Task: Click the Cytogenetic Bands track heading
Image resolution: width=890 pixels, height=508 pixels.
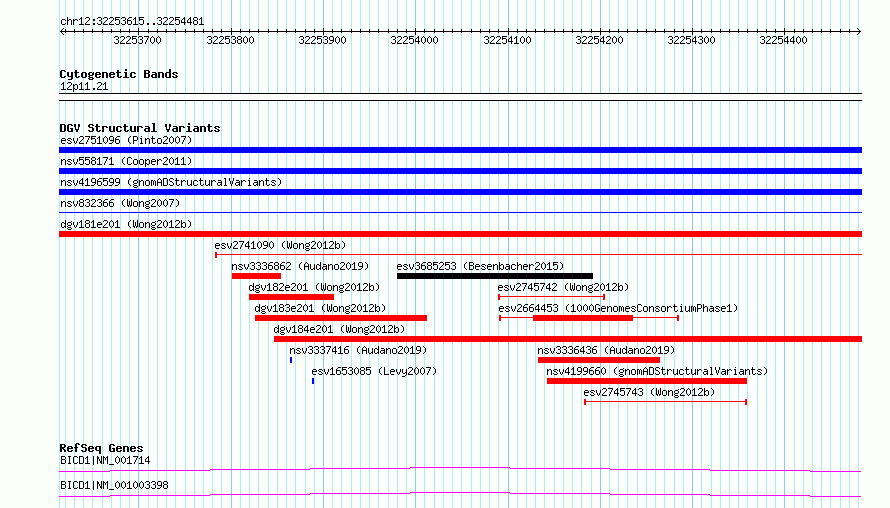Action: (119, 74)
